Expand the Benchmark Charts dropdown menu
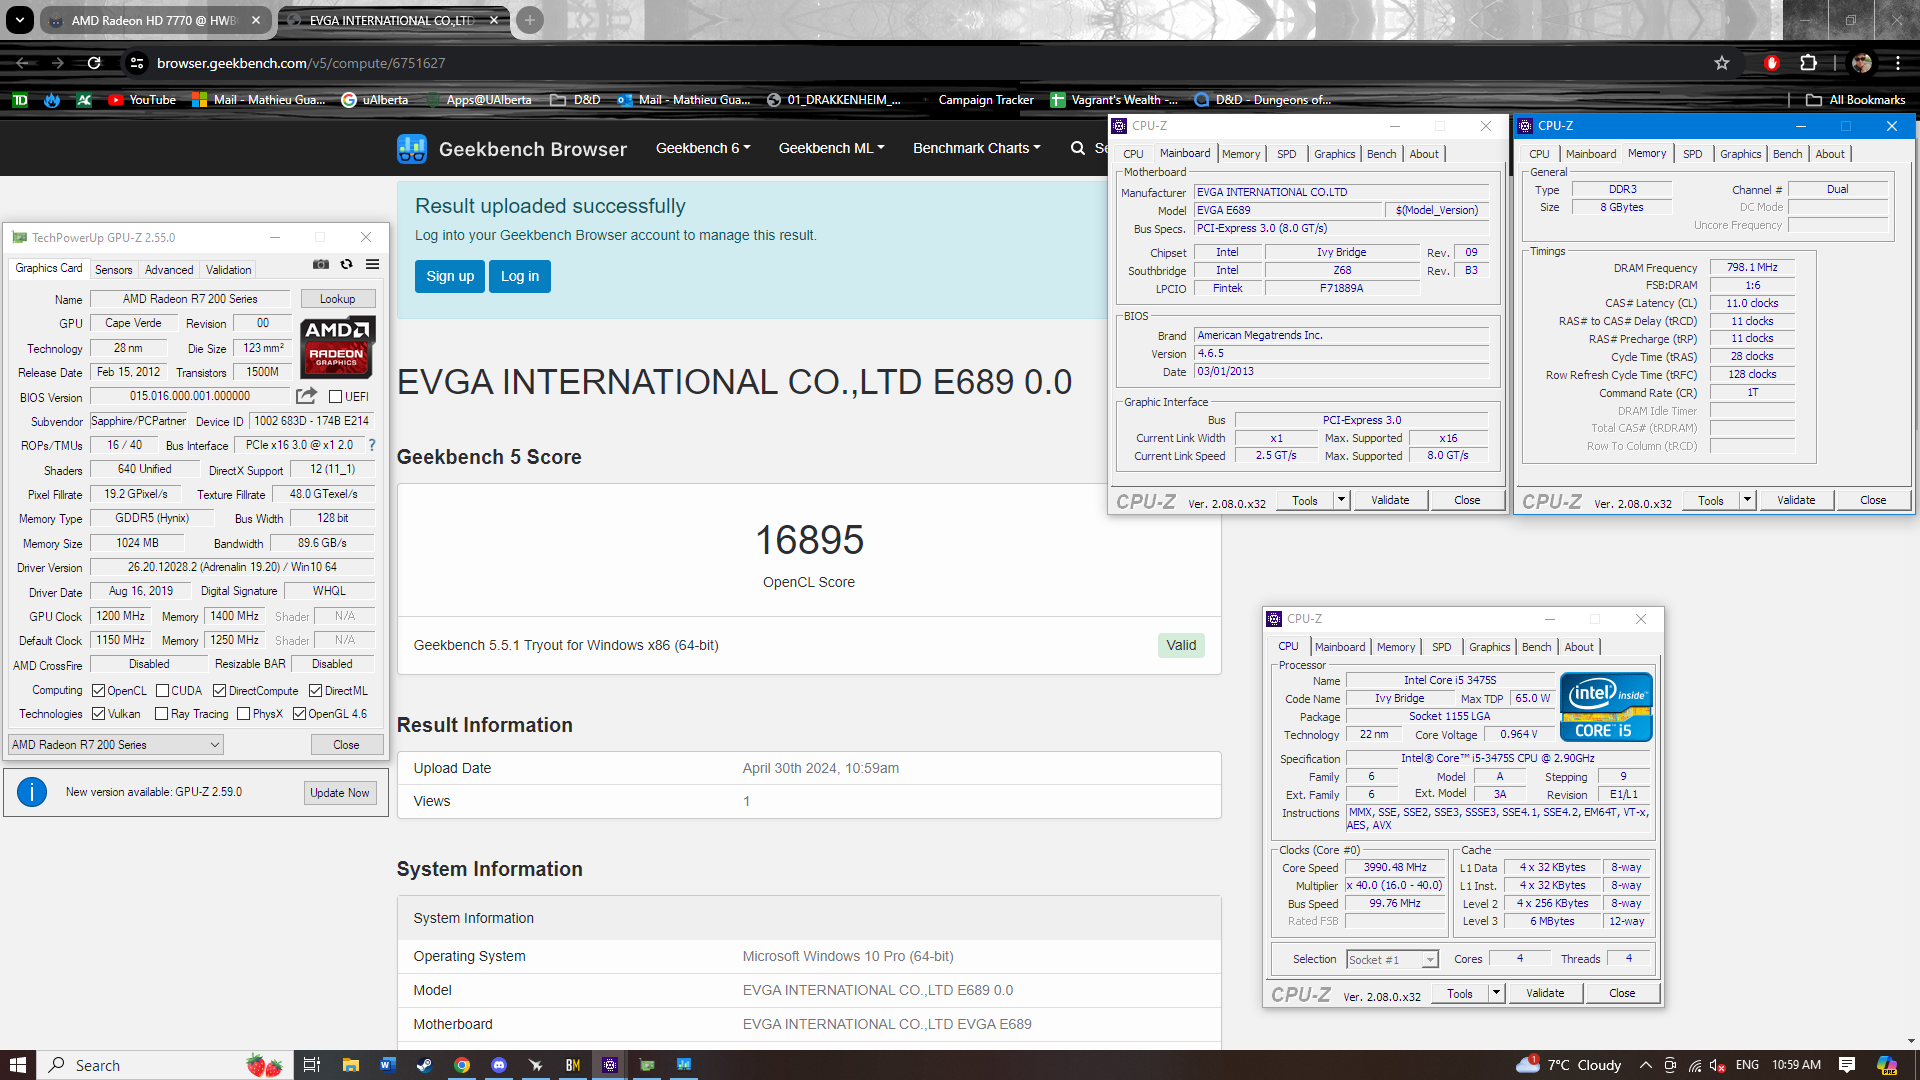 coord(976,148)
